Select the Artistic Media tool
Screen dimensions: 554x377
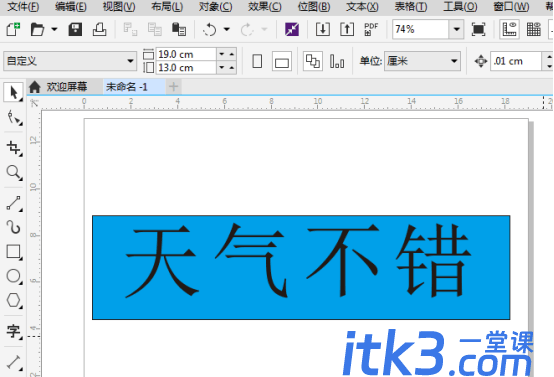(14, 227)
